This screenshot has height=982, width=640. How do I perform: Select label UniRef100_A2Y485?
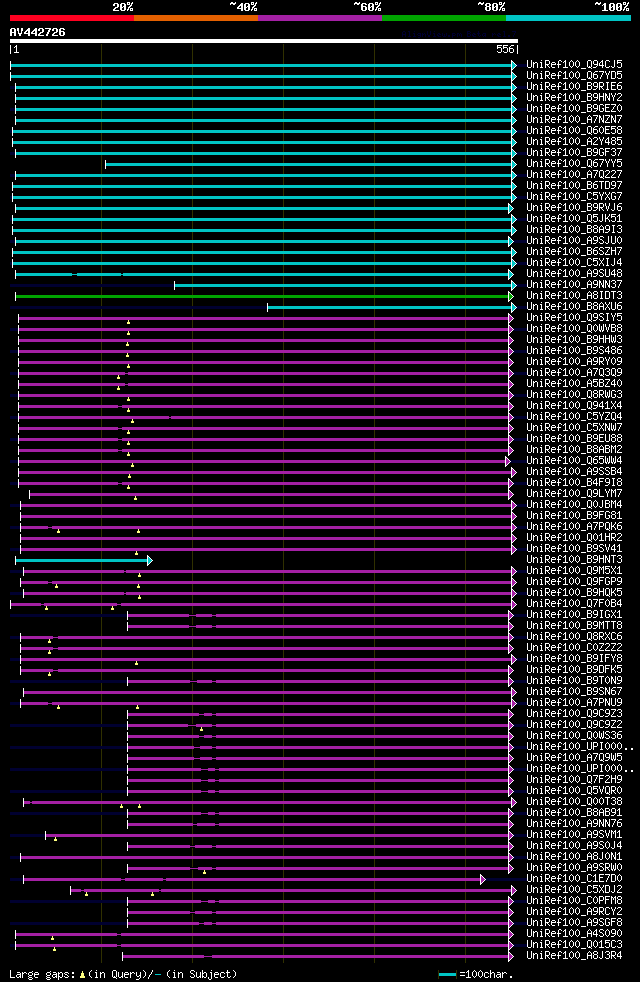coord(574,142)
